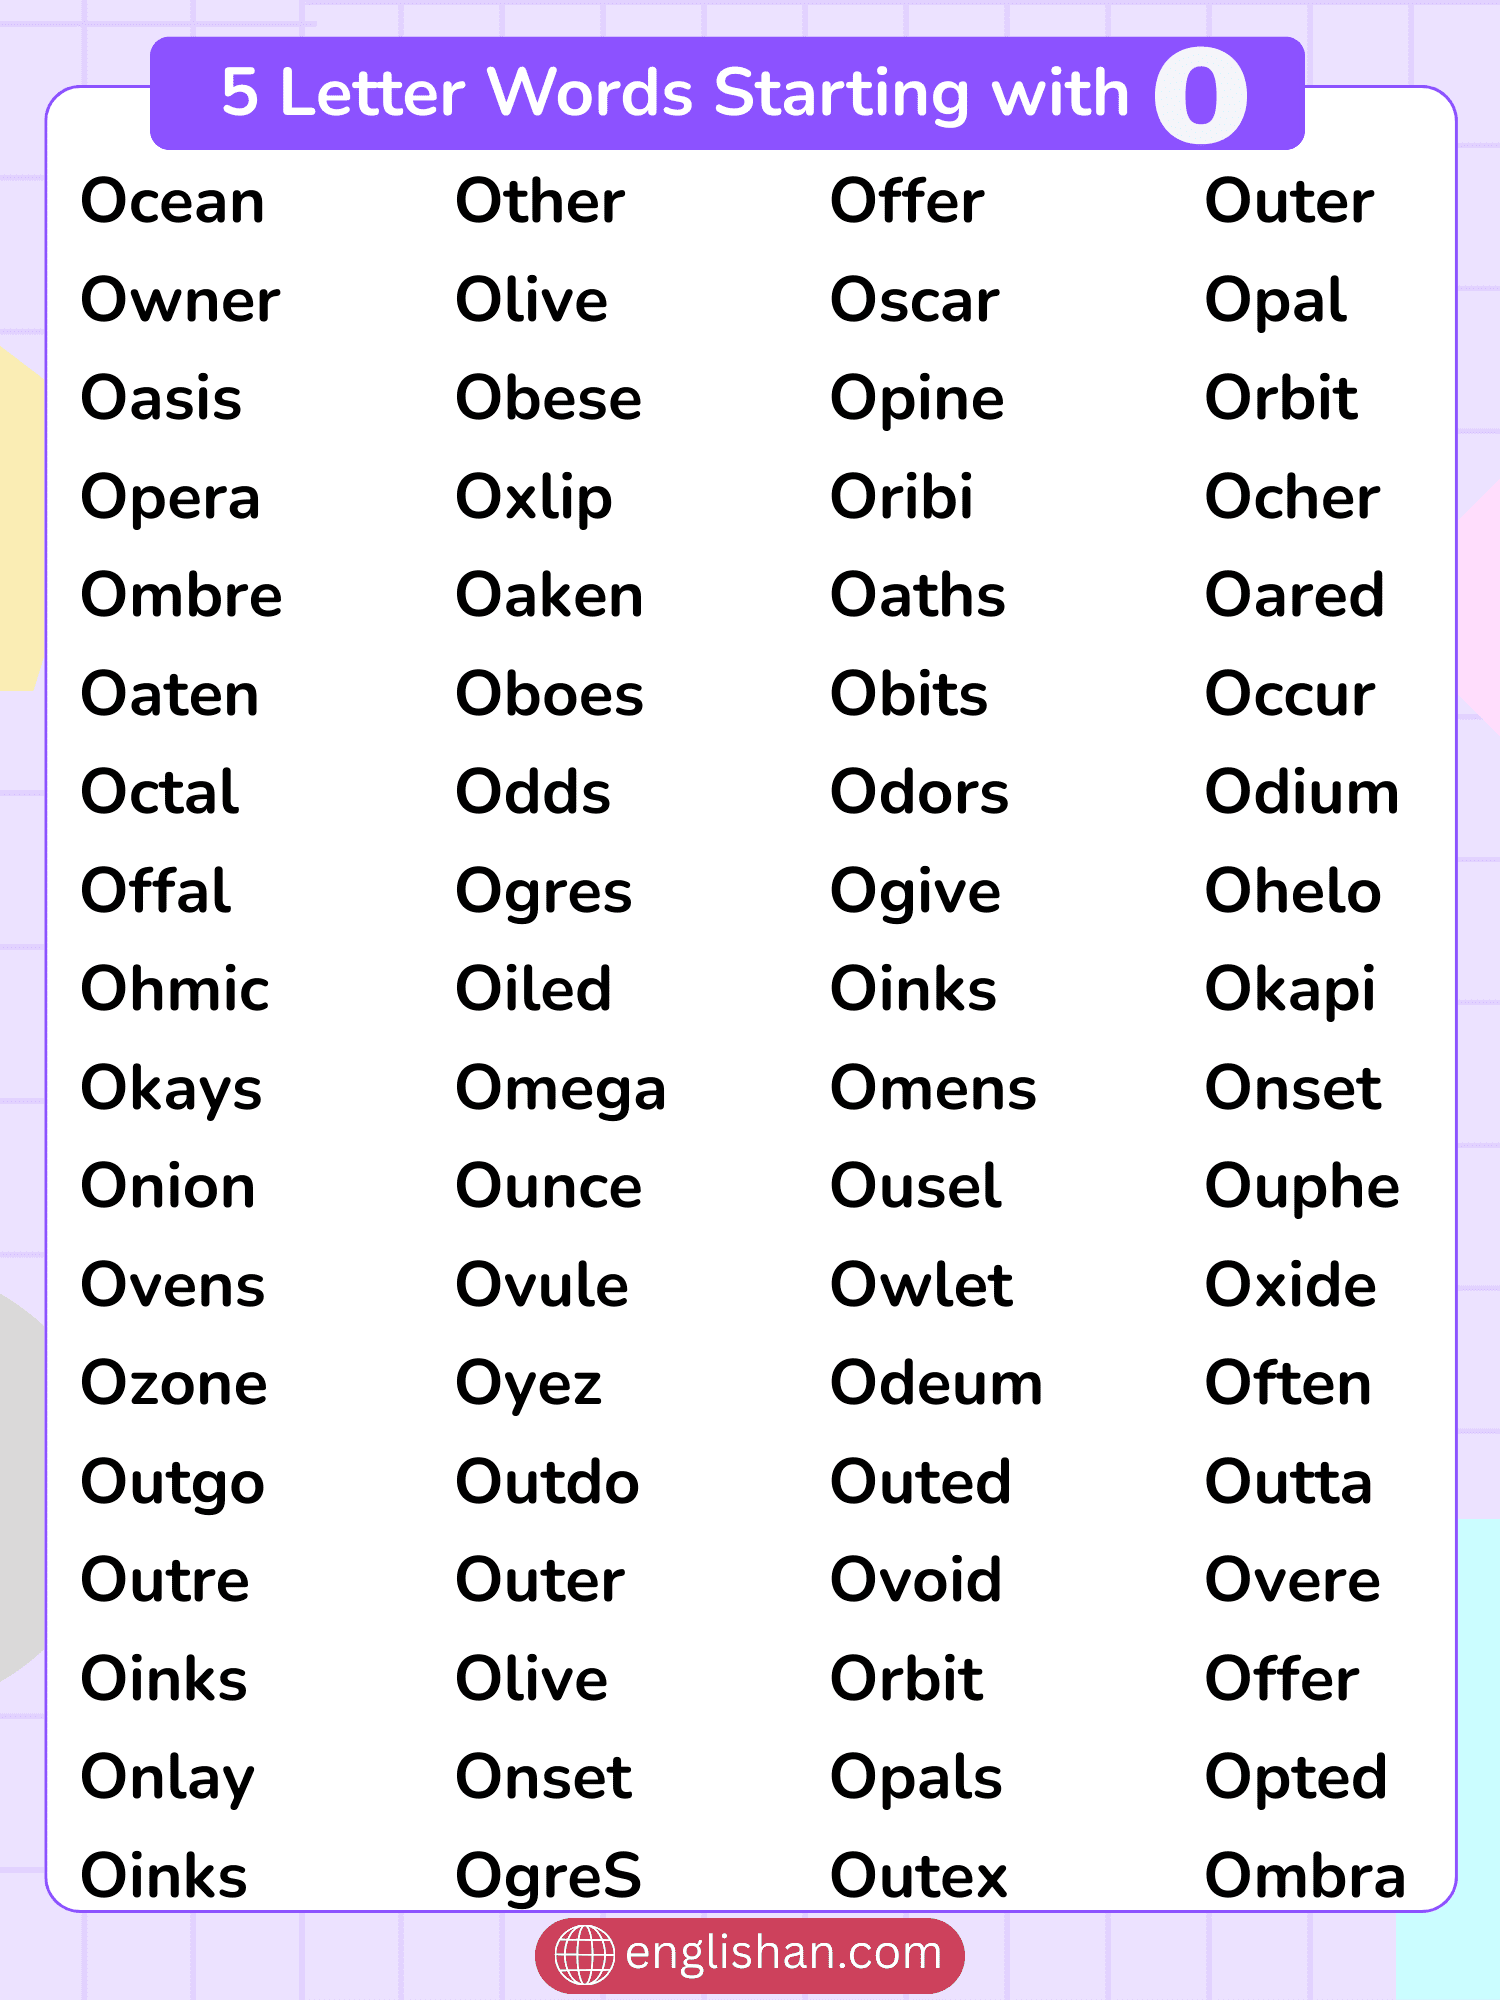Click the word "Ozone"
1500x2000 pixels.
(174, 1384)
